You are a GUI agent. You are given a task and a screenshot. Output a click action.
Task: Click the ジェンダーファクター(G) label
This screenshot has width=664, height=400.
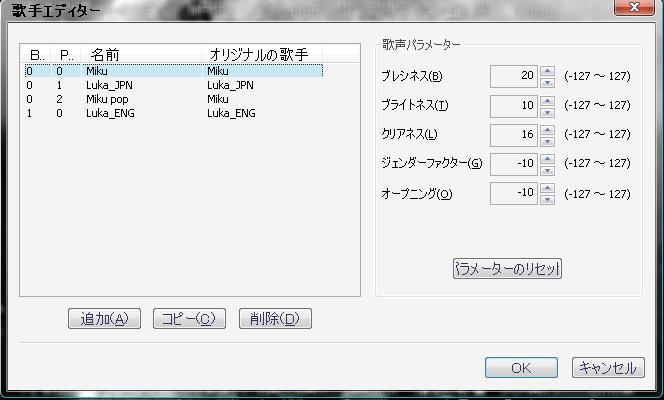432,163
